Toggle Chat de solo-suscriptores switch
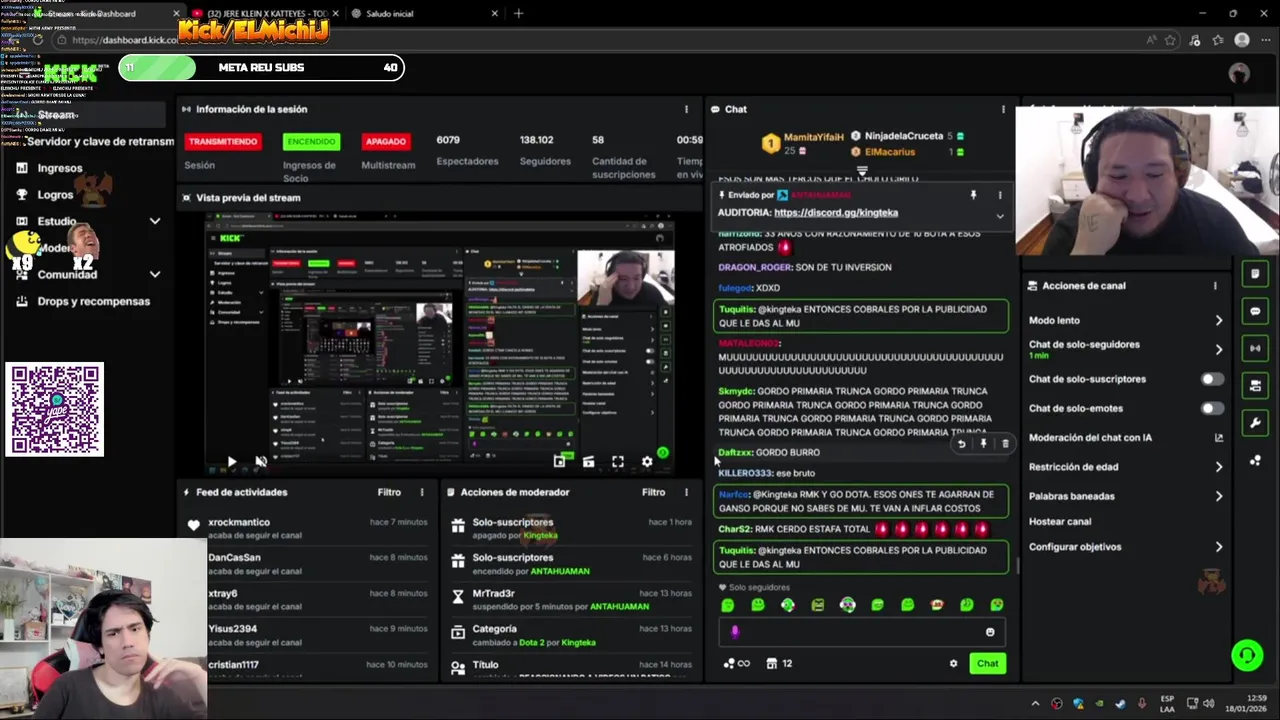Image resolution: width=1280 pixels, height=720 pixels. pos(1212,379)
